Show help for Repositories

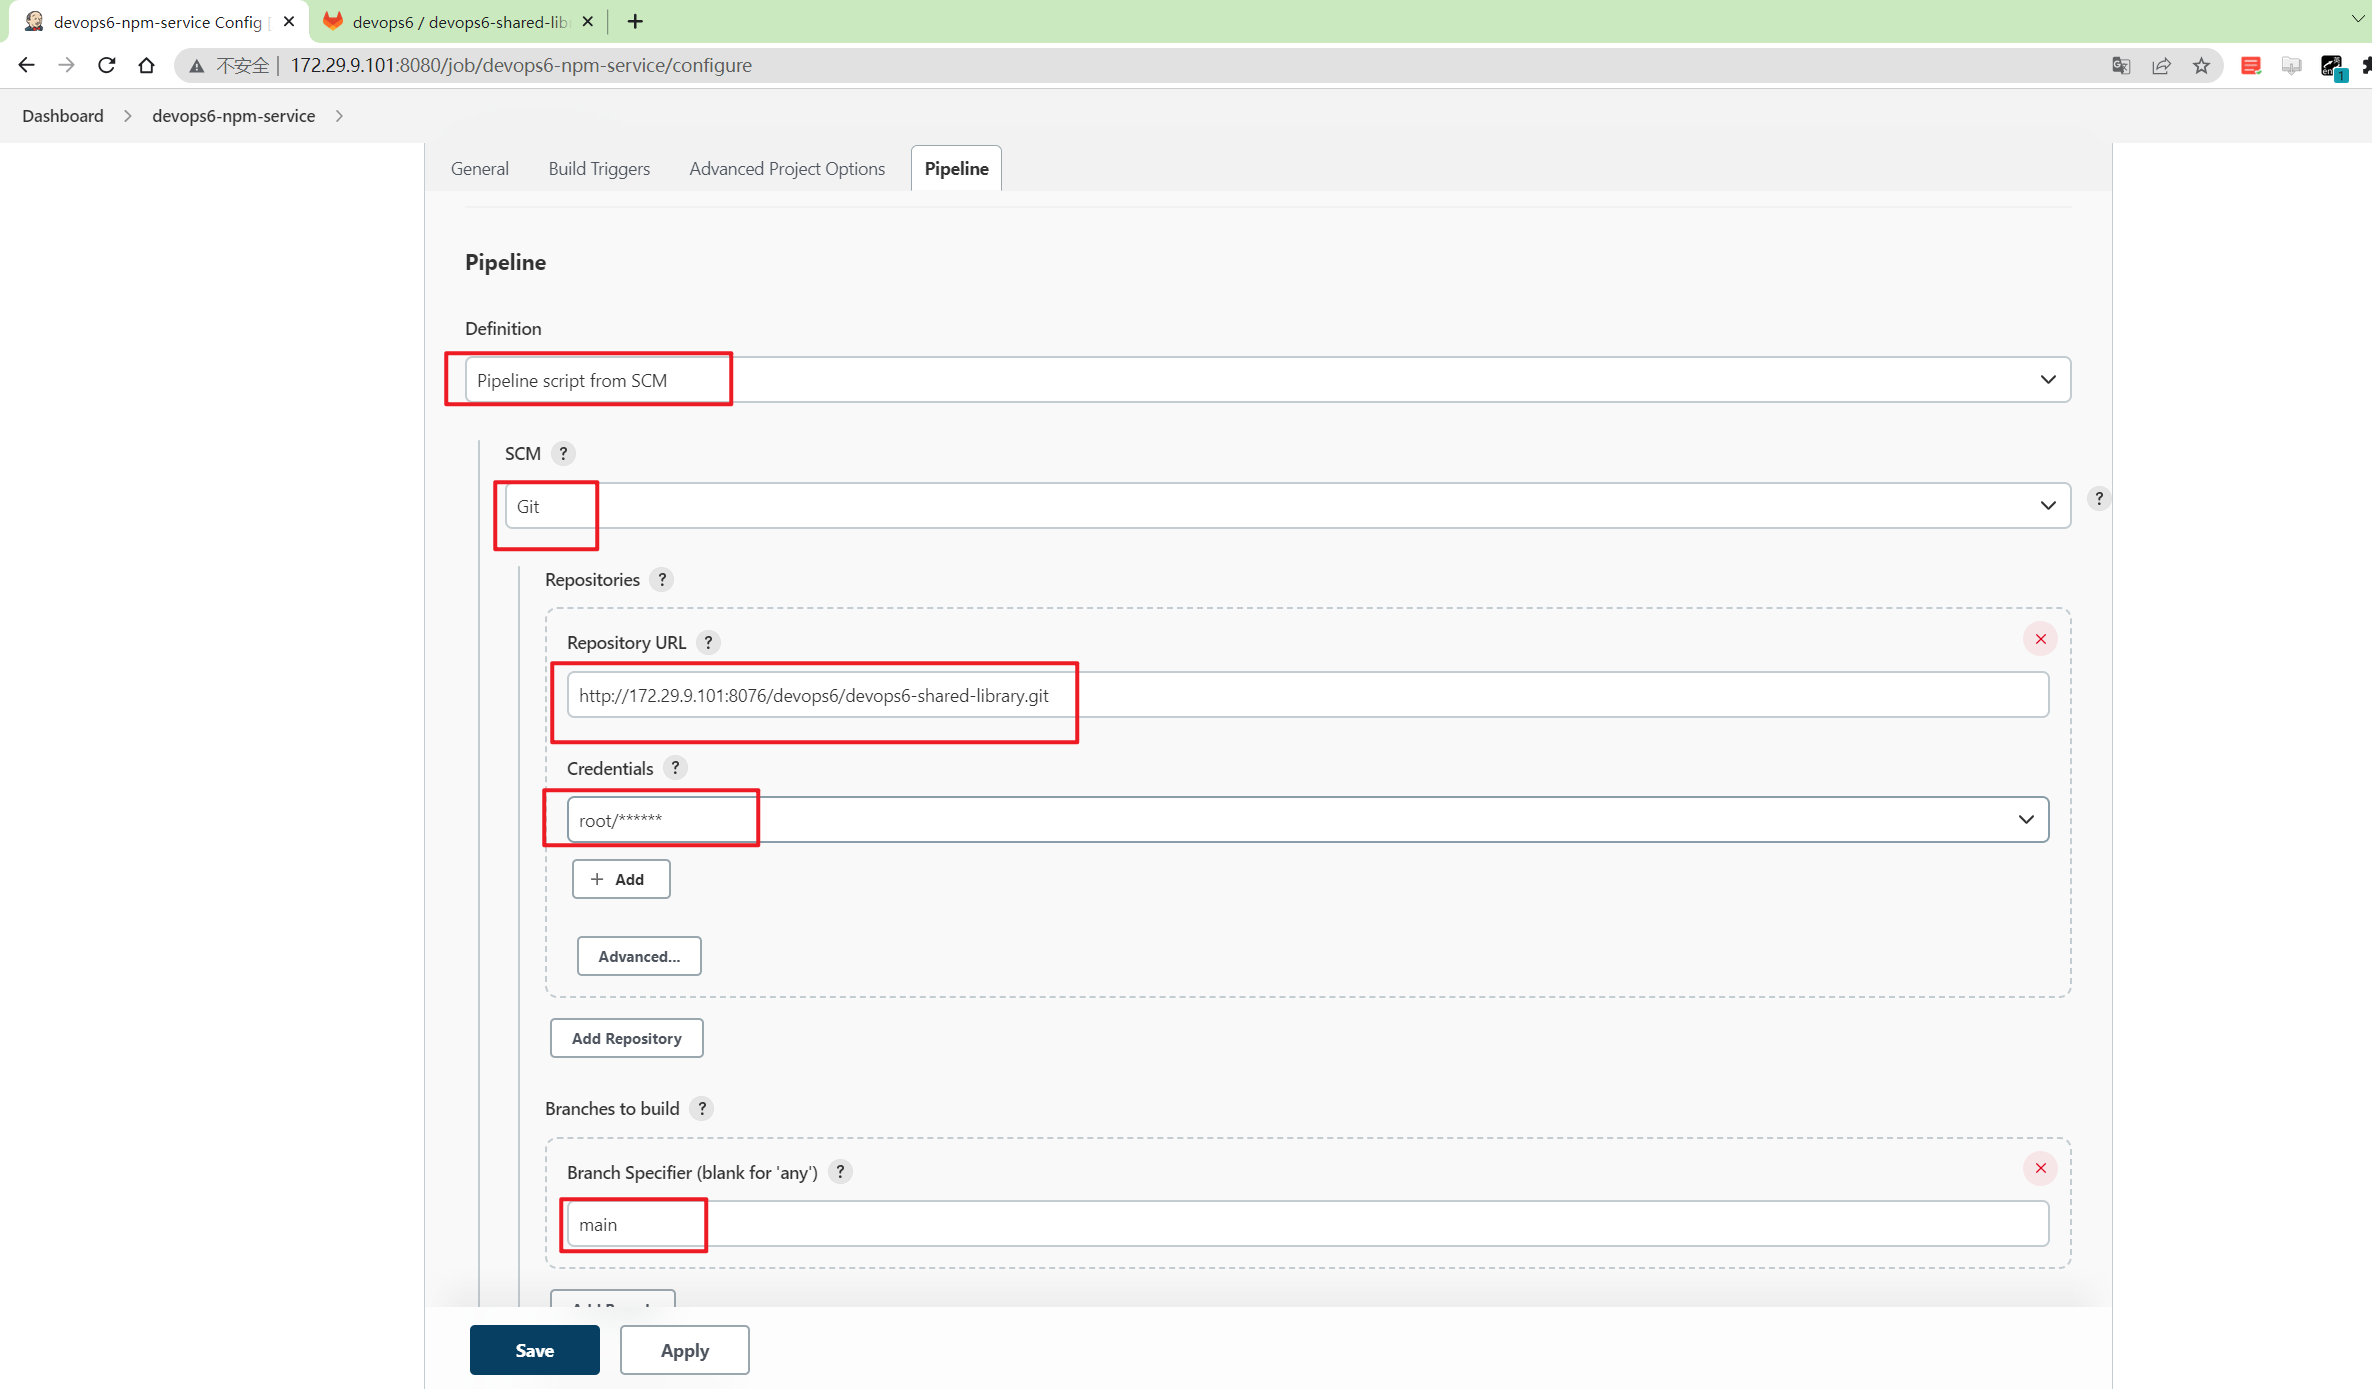click(662, 579)
